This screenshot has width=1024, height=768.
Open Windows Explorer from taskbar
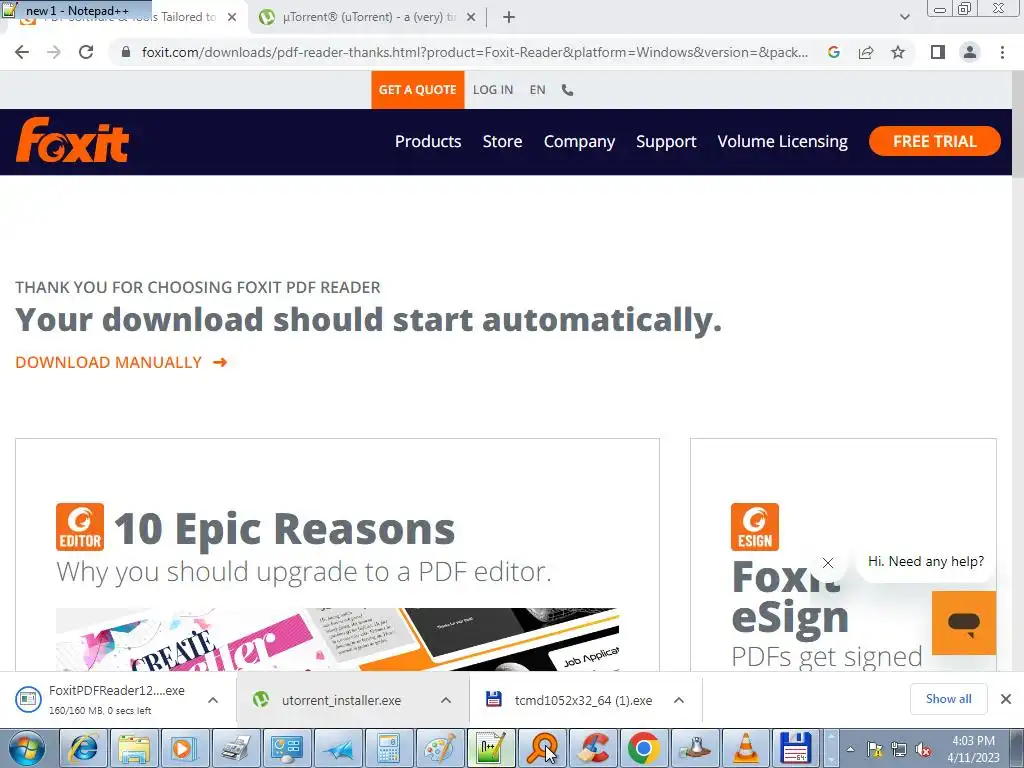[135, 748]
